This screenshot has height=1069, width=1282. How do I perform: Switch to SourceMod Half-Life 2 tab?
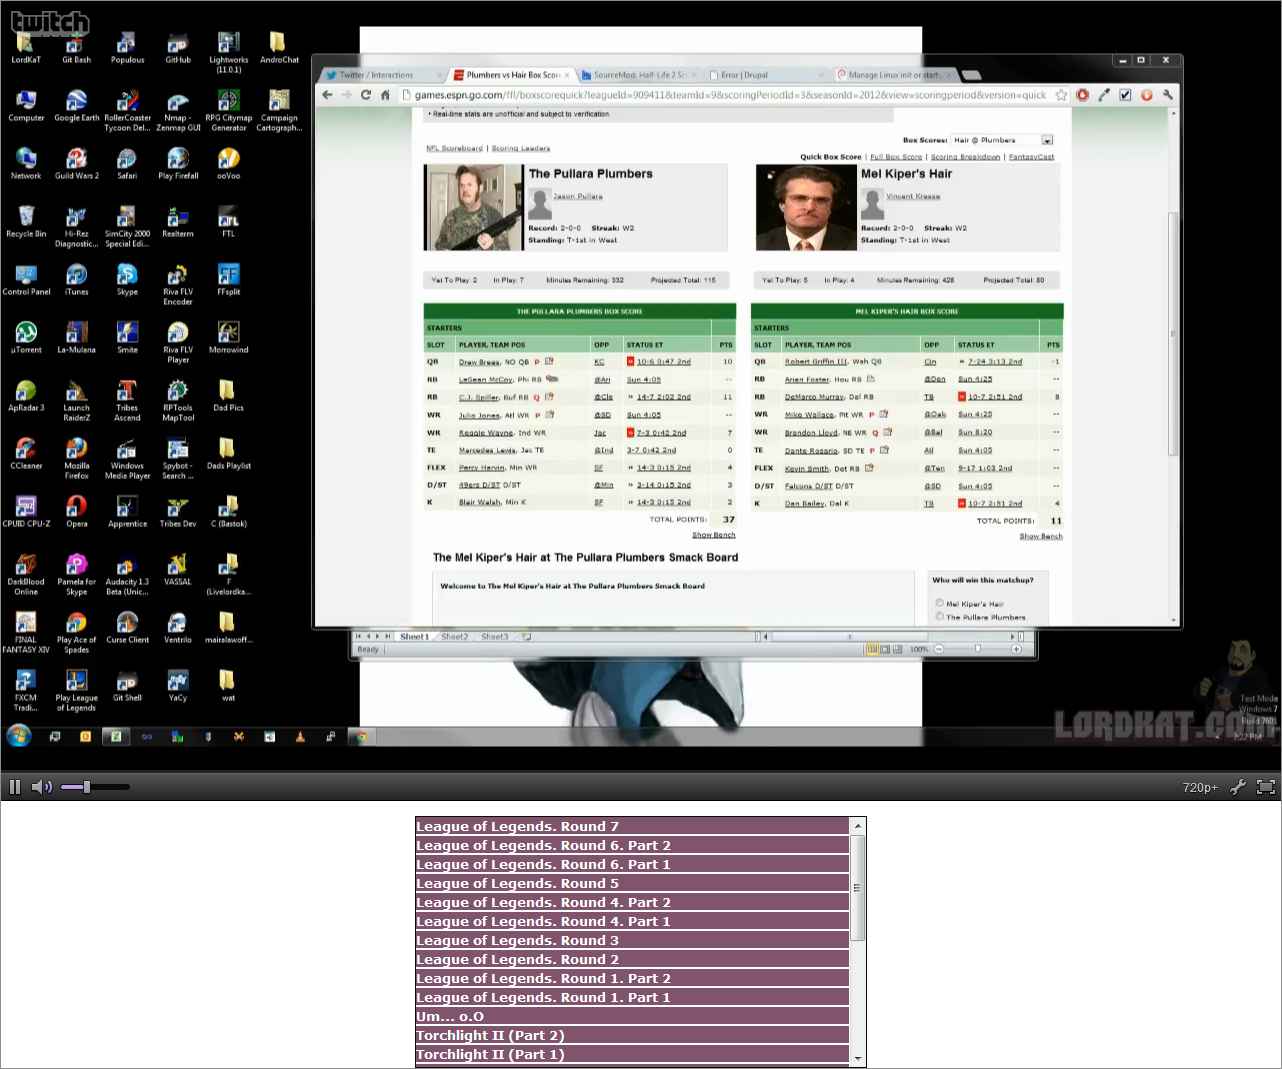tap(638, 75)
